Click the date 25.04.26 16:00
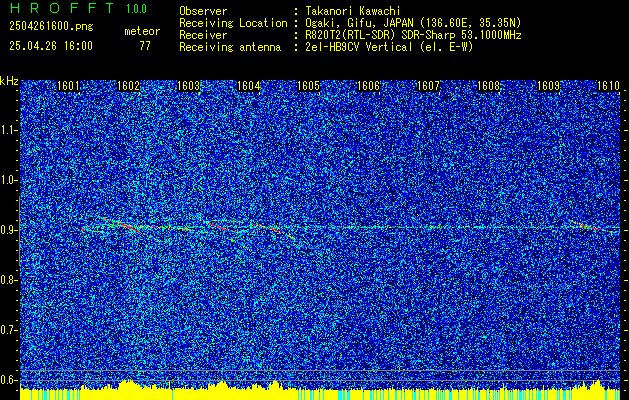629x400 pixels. (x=51, y=46)
